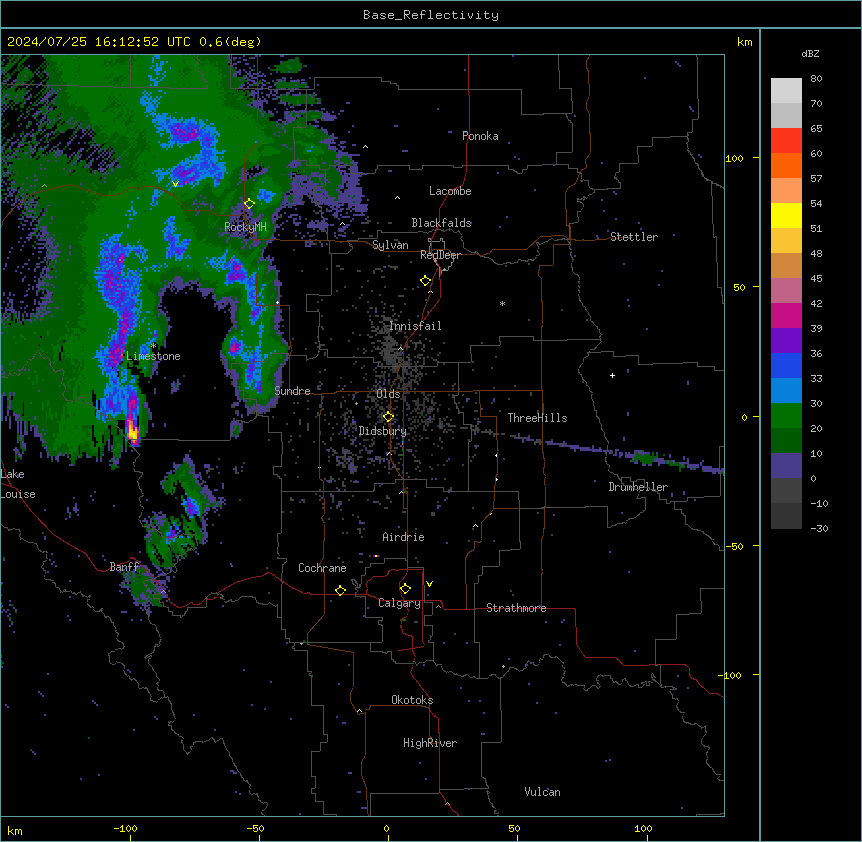Click the Drumheller city label

pyautogui.click(x=638, y=487)
